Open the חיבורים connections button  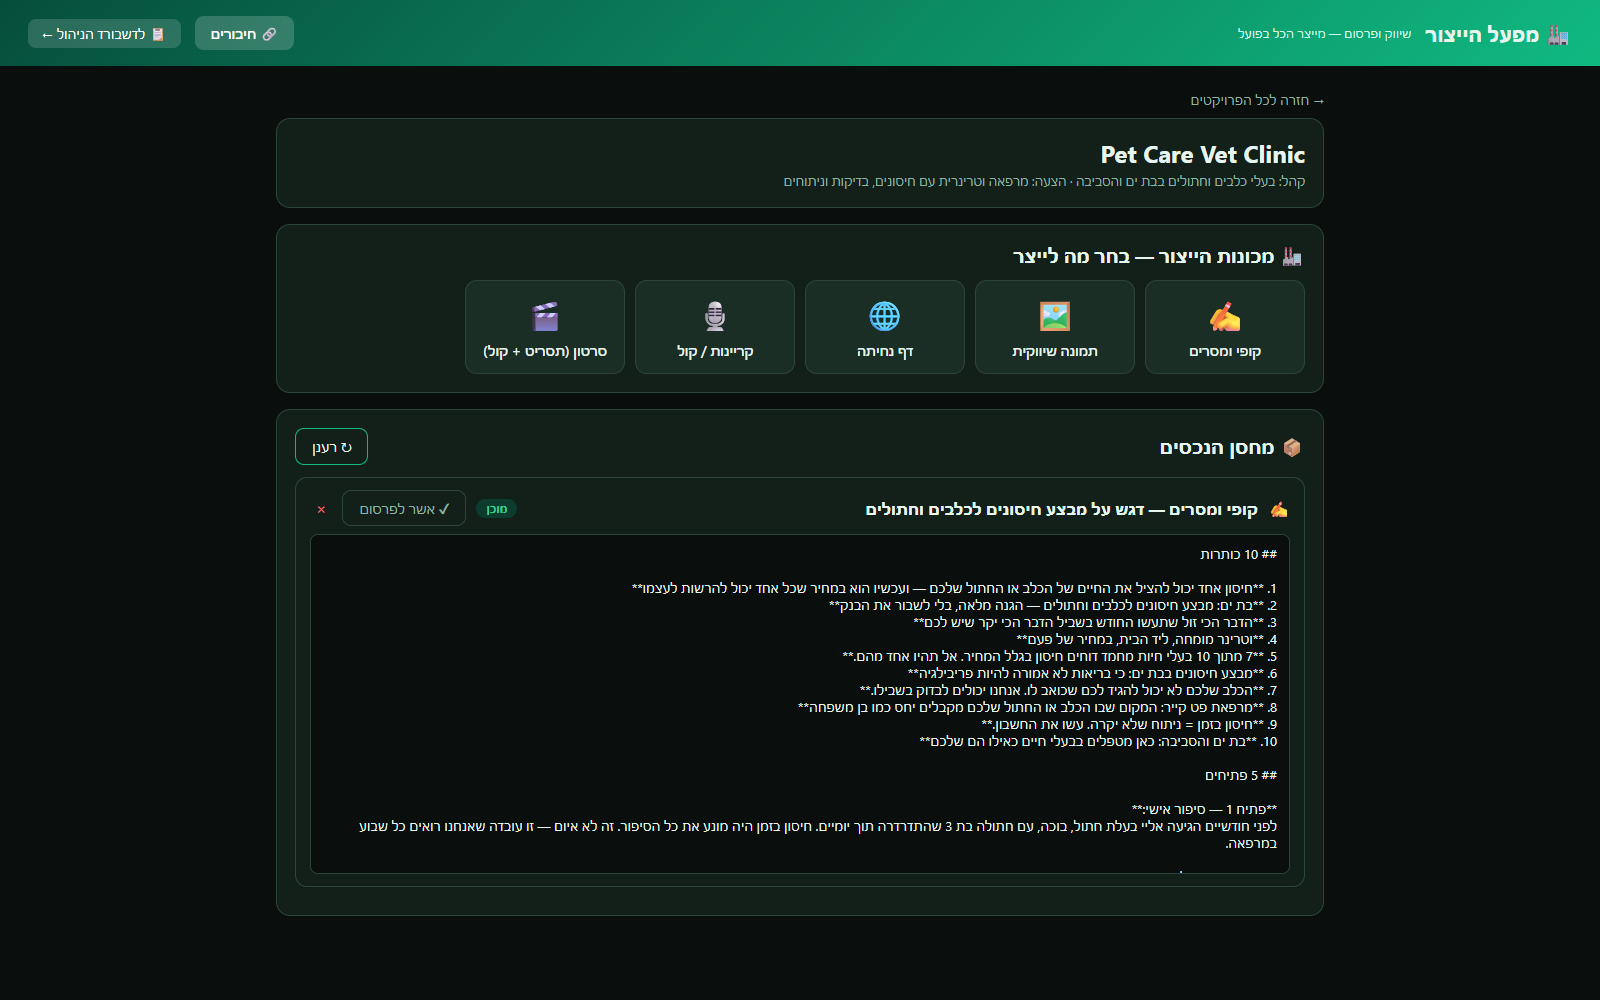[x=244, y=33]
